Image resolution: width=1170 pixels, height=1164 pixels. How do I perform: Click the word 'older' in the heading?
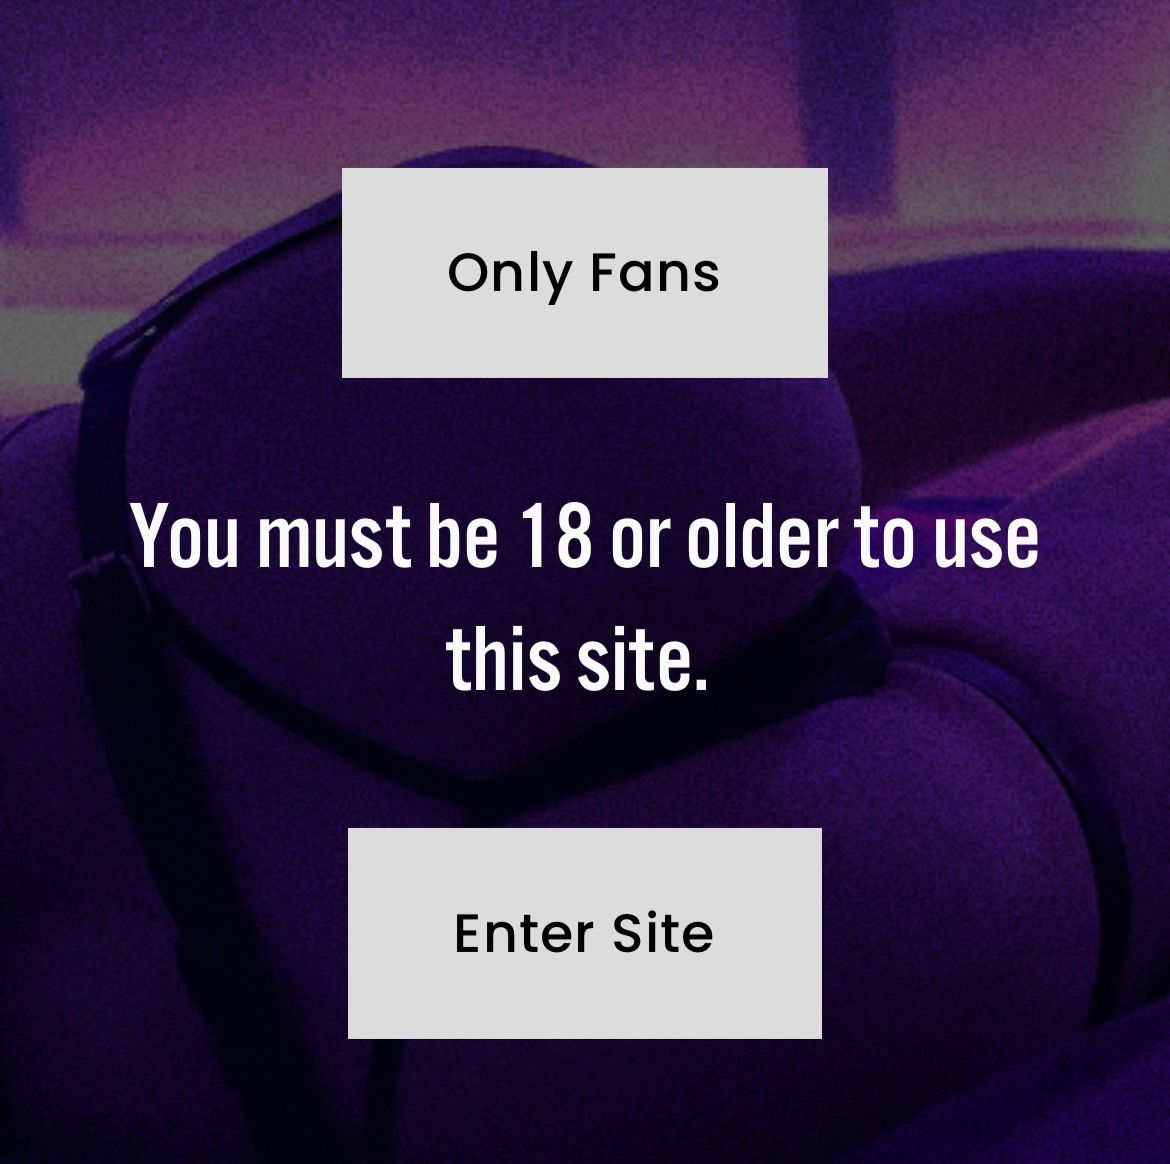pyautogui.click(x=762, y=534)
